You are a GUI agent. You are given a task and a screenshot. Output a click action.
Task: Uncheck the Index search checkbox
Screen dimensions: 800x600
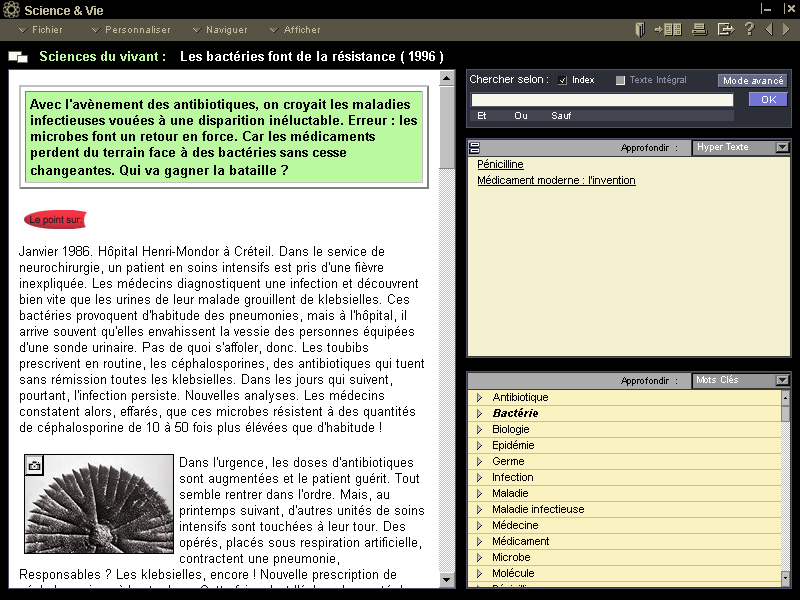[562, 81]
